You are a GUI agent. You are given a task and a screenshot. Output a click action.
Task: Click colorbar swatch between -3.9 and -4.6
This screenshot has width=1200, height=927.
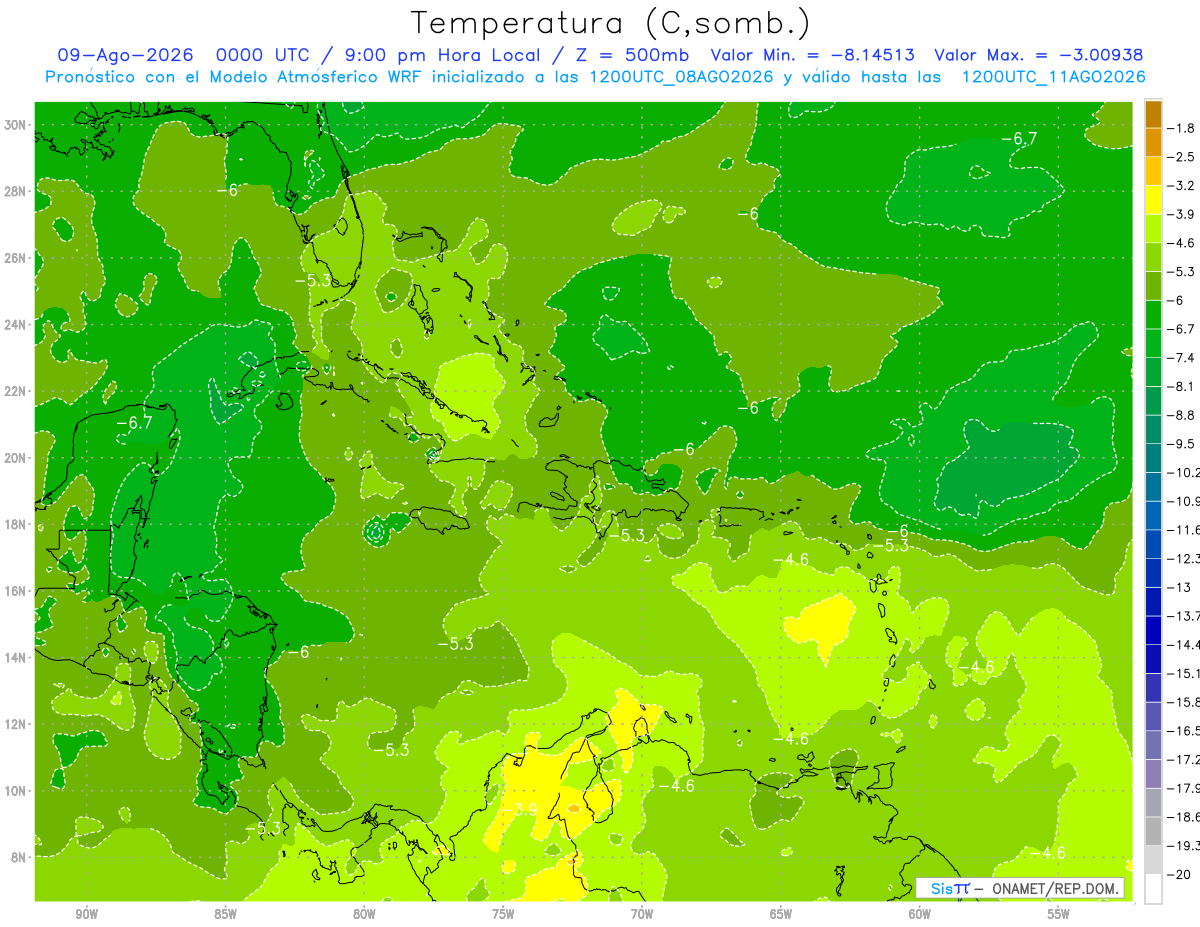click(x=1153, y=229)
